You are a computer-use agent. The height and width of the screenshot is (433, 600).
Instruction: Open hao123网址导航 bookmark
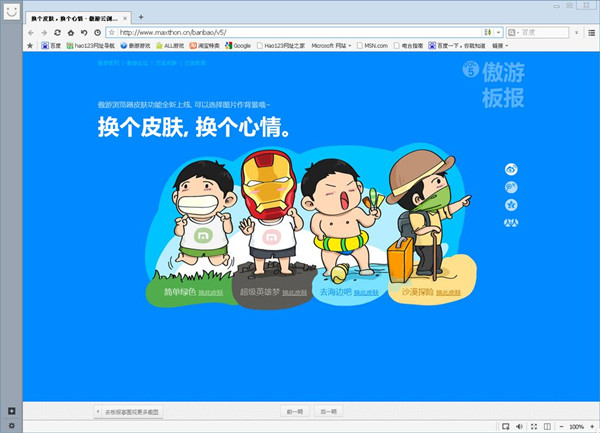click(91, 46)
